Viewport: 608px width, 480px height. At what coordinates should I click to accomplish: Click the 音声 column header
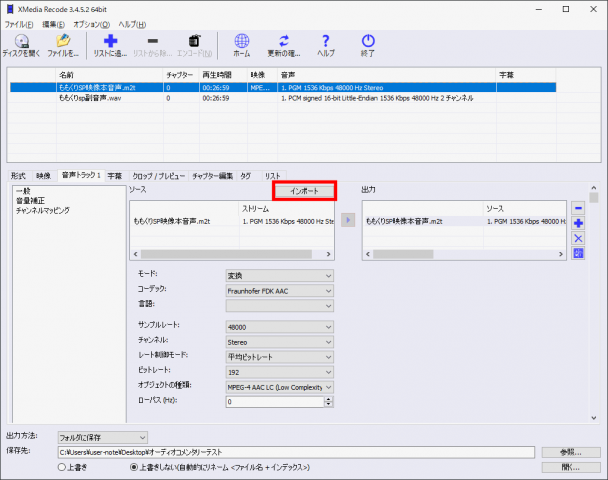coord(387,75)
